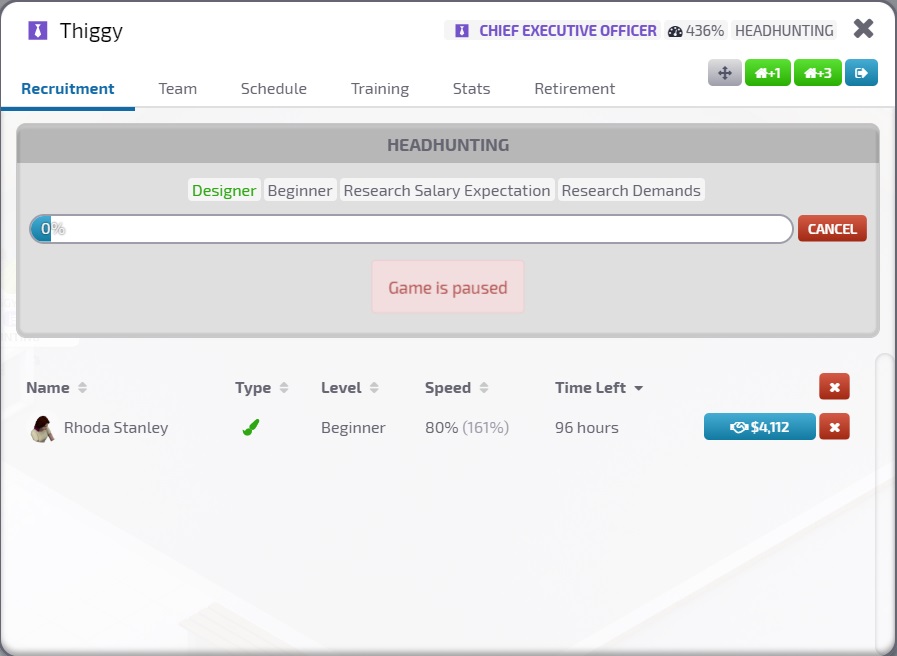View the Stats tab

[471, 89]
